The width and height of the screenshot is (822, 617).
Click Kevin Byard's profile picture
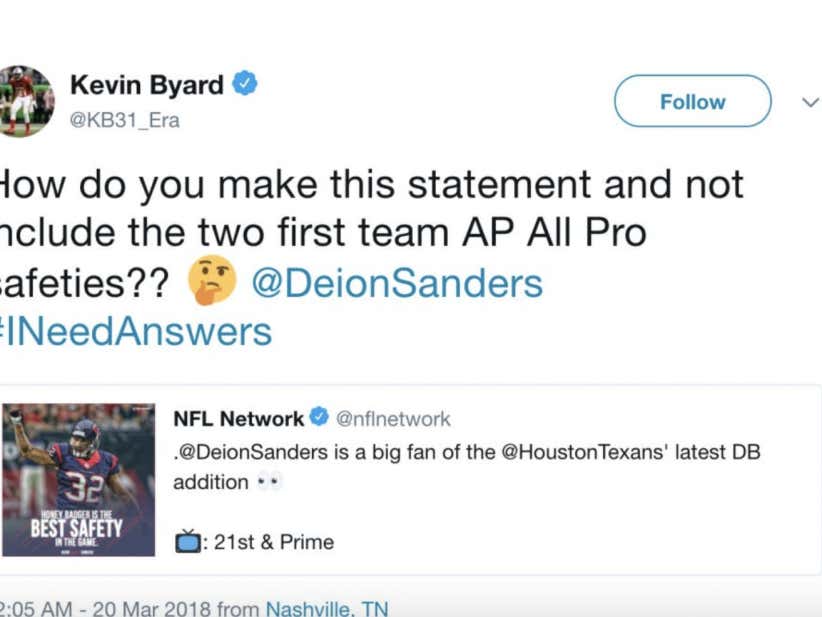click(25, 100)
